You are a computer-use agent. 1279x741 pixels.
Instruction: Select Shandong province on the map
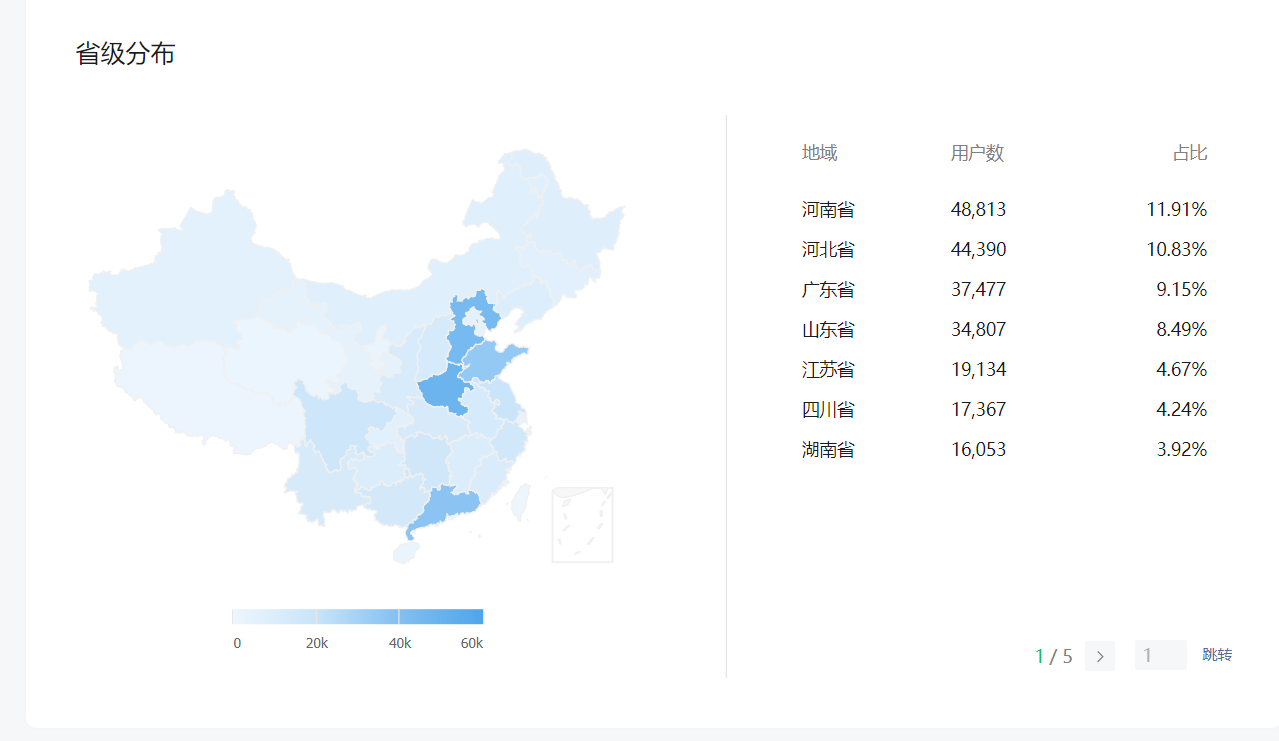tap(495, 361)
